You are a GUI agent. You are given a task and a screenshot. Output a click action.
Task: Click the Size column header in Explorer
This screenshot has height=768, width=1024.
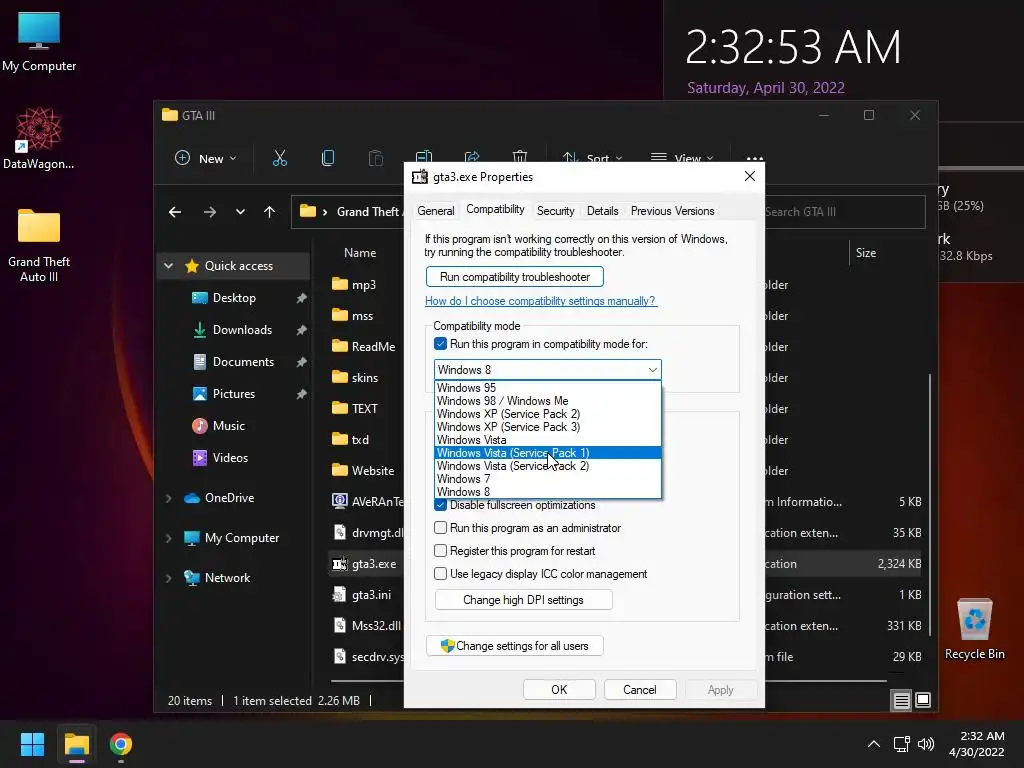pos(866,253)
